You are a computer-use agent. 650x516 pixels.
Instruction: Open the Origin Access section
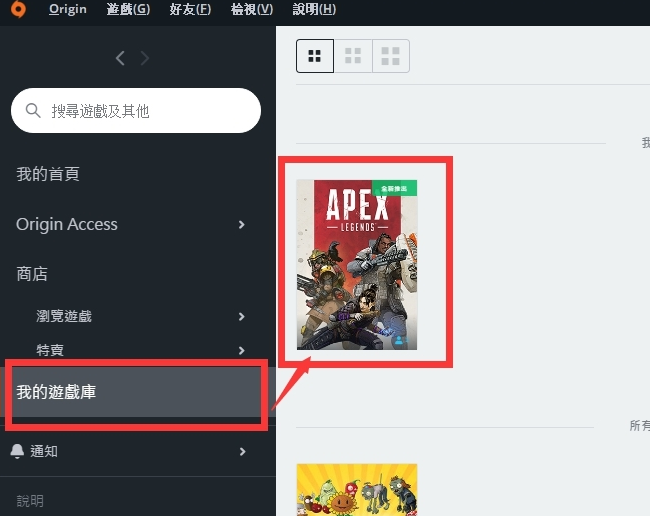coord(67,224)
